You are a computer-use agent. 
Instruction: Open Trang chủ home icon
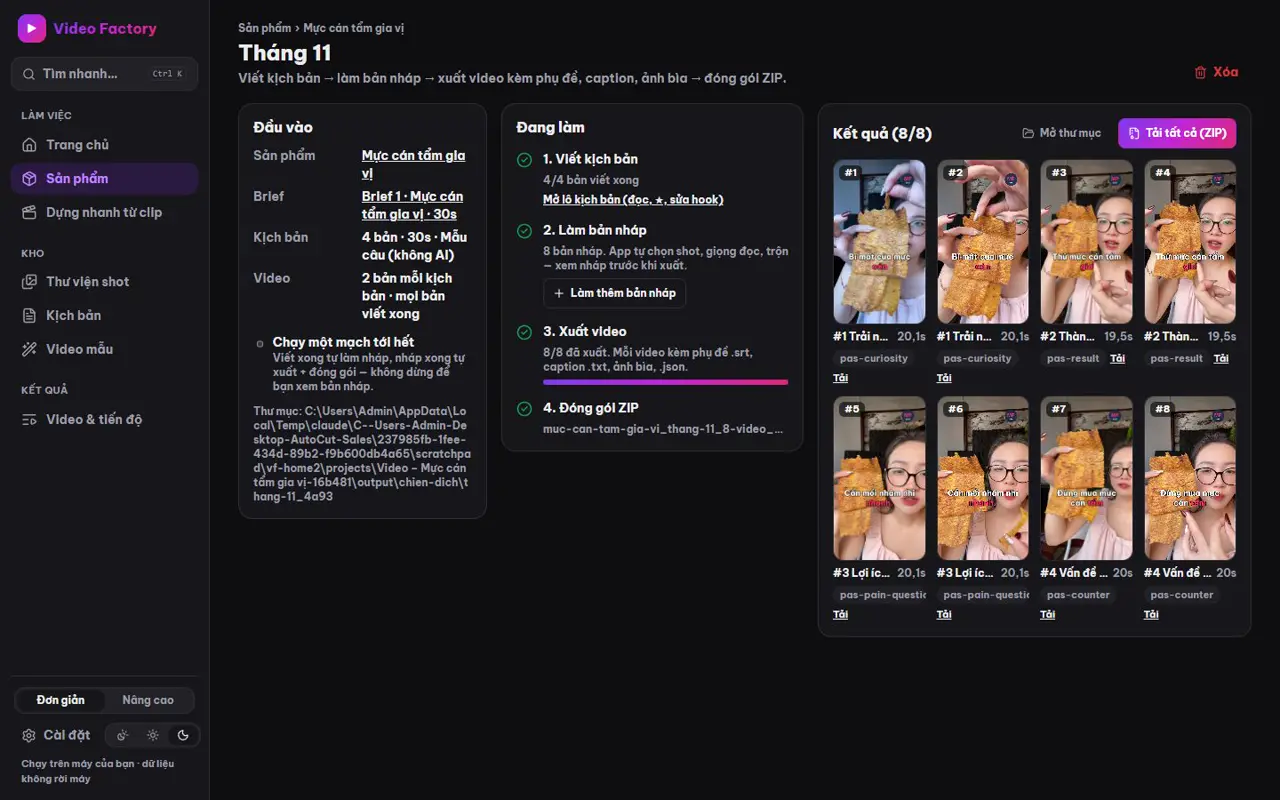click(29, 145)
